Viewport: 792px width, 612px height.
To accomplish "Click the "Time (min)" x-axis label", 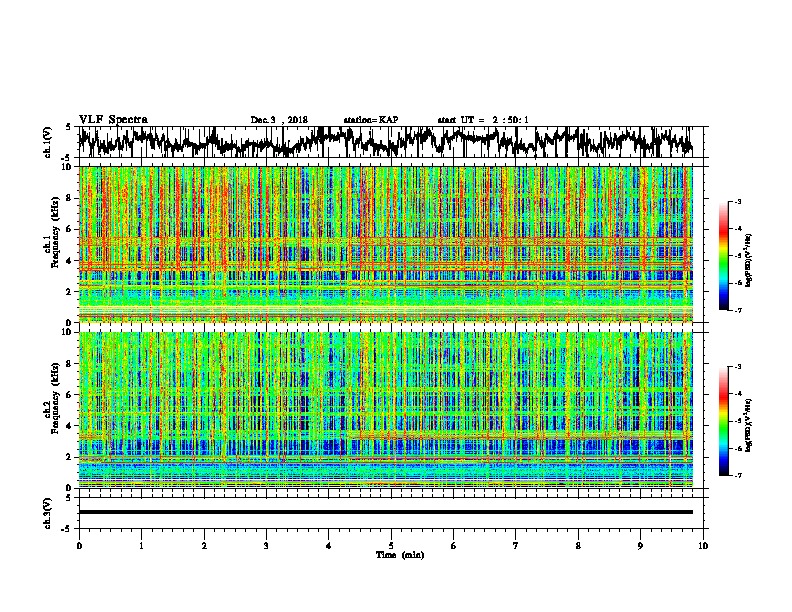I will click(x=400, y=555).
